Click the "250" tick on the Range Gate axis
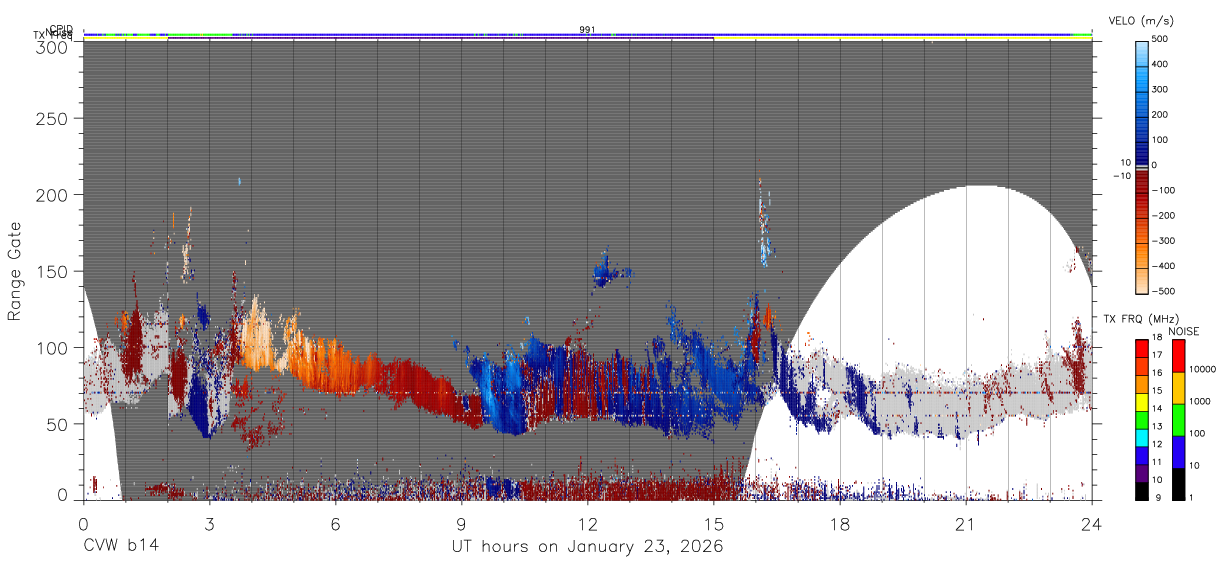This screenshot has width=1228, height=567. [x=52, y=118]
